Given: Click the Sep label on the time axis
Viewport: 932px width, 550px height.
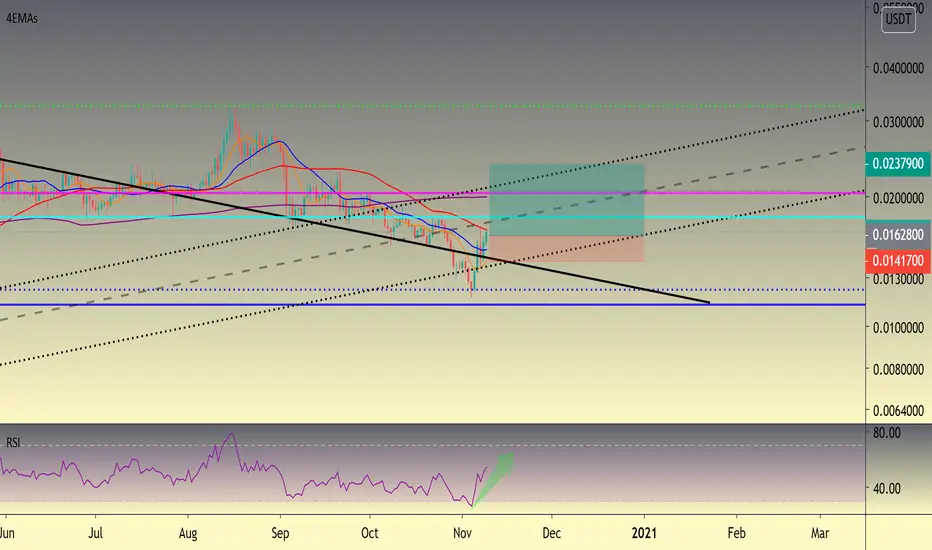Looking at the screenshot, I should click(280, 533).
